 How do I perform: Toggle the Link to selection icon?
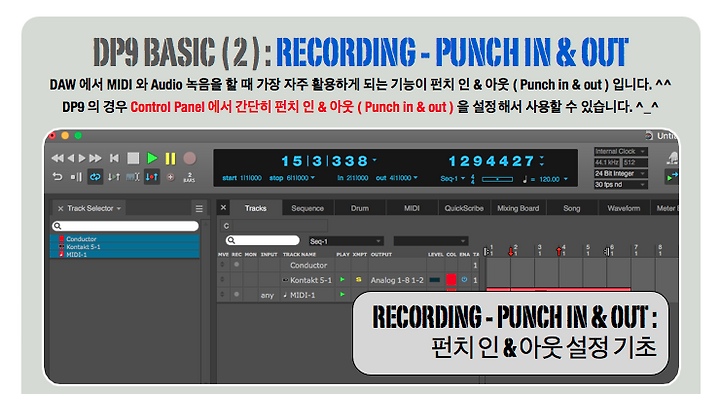pos(133,177)
